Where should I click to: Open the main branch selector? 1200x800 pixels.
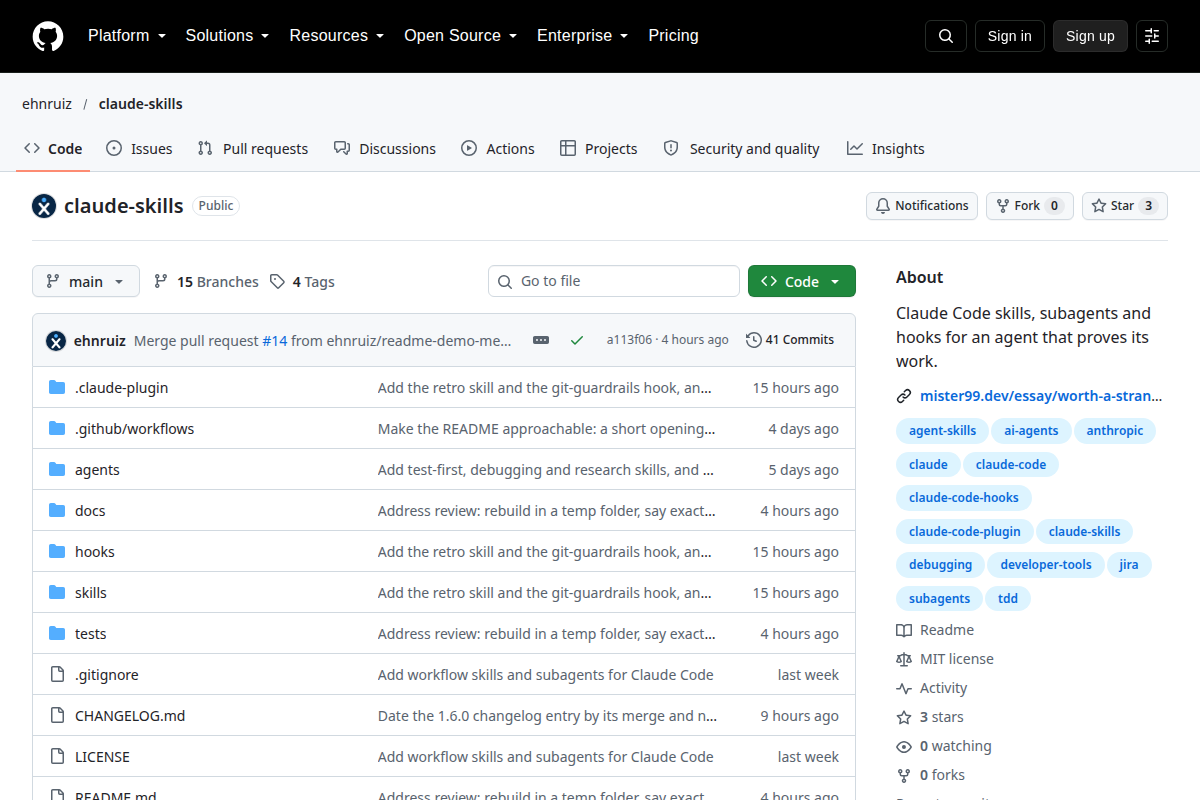coord(86,282)
